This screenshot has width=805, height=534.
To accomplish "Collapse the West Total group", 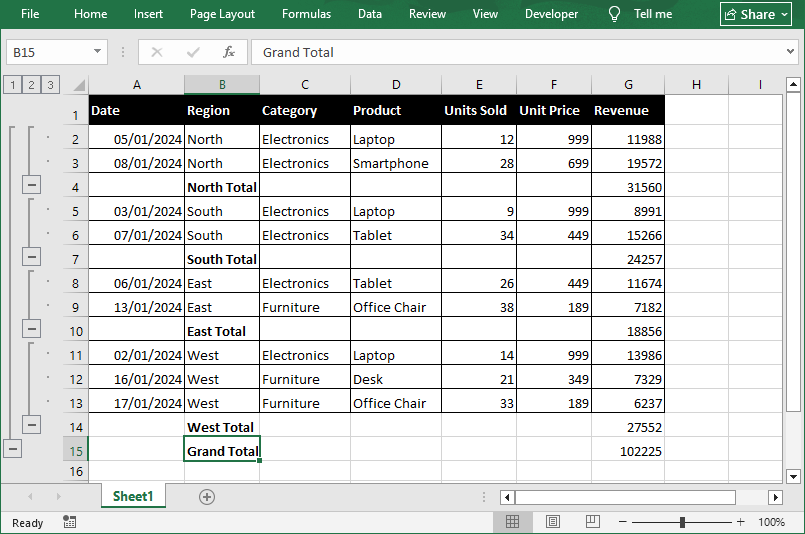I will tap(31, 424).
